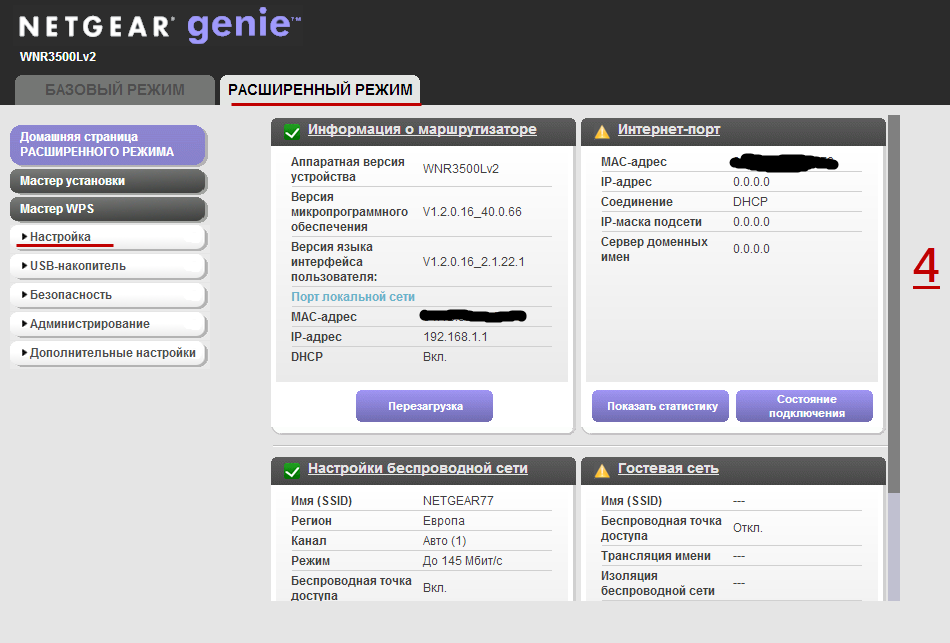
Task: Open Домашняя страница РАСШИРЕННОГО РЕЖИМА
Action: [x=108, y=145]
